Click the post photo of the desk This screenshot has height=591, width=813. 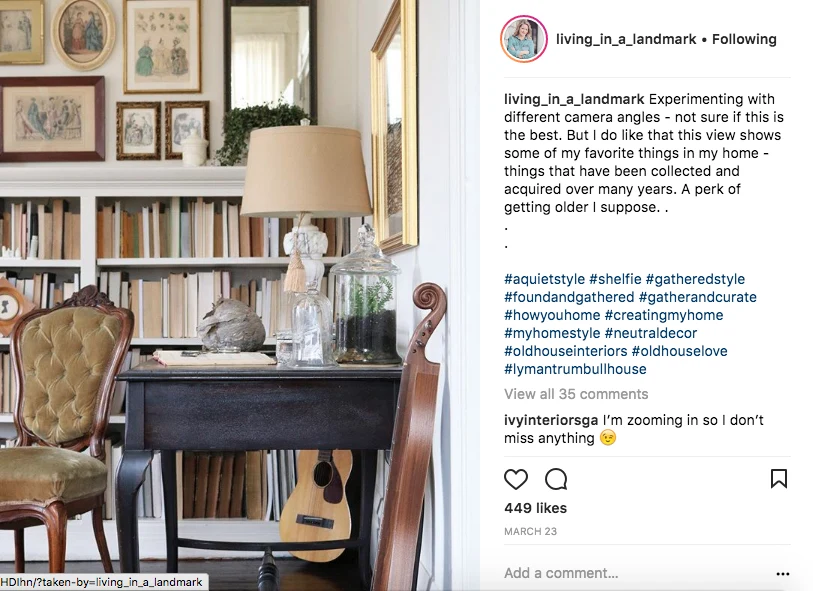240,296
